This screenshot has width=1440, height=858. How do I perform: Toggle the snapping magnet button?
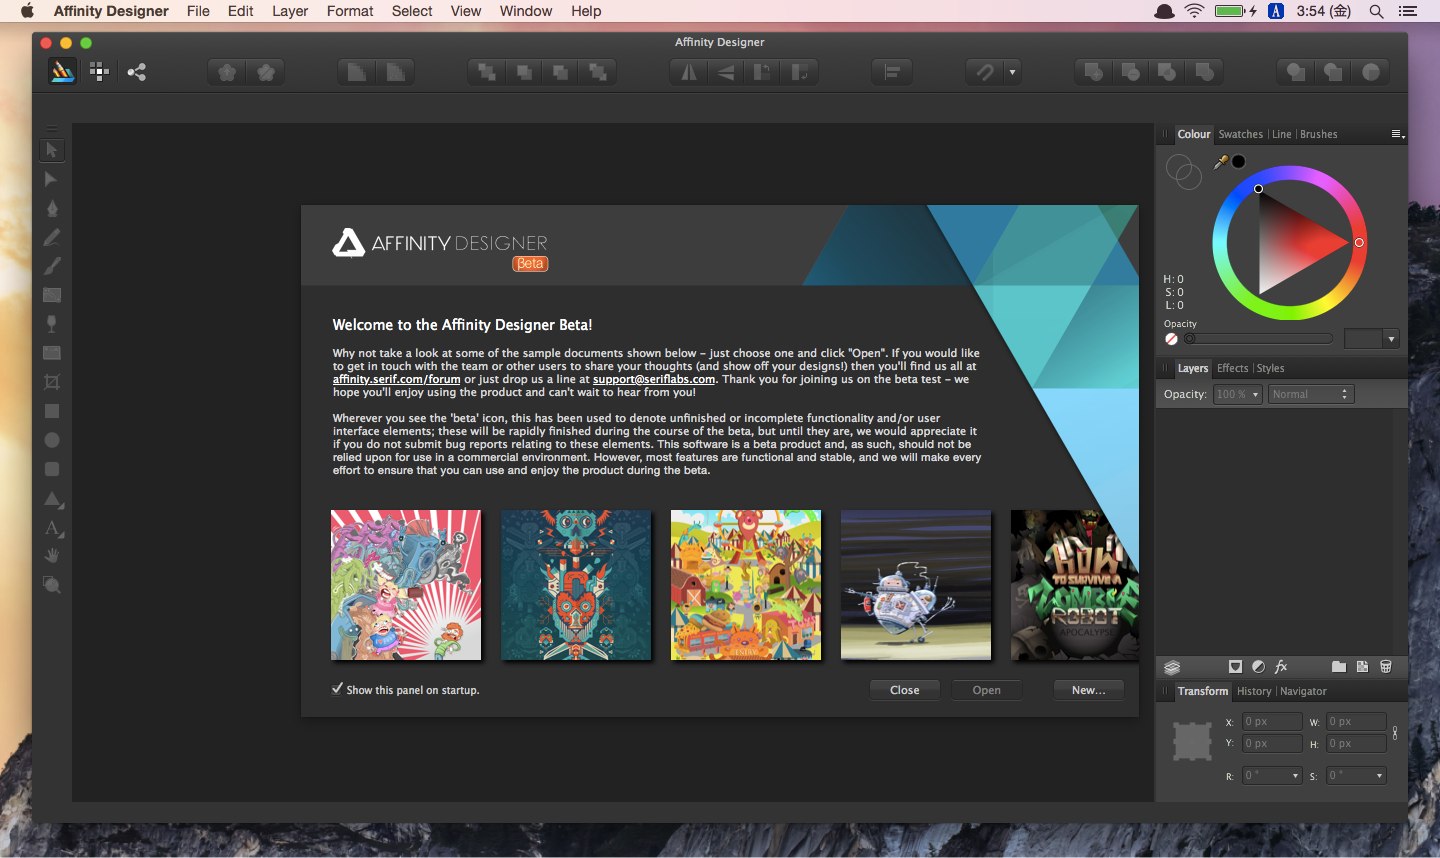coord(985,72)
